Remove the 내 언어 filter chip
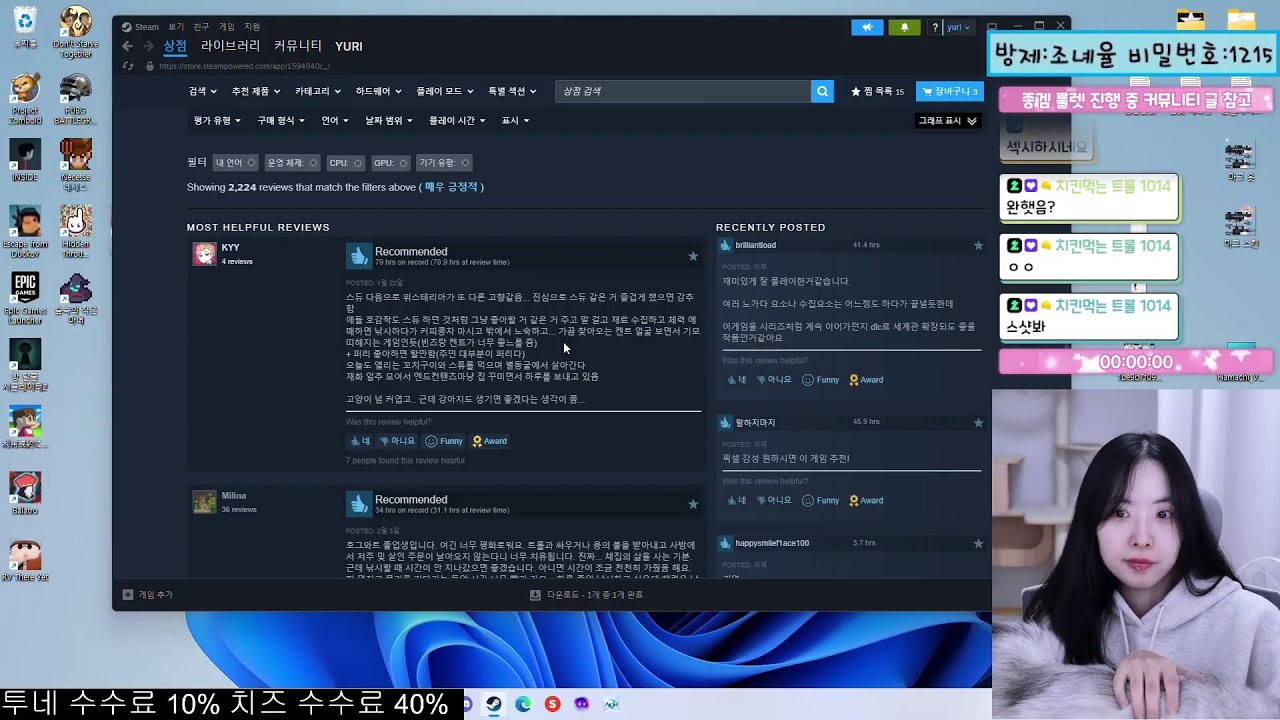 click(x=251, y=162)
